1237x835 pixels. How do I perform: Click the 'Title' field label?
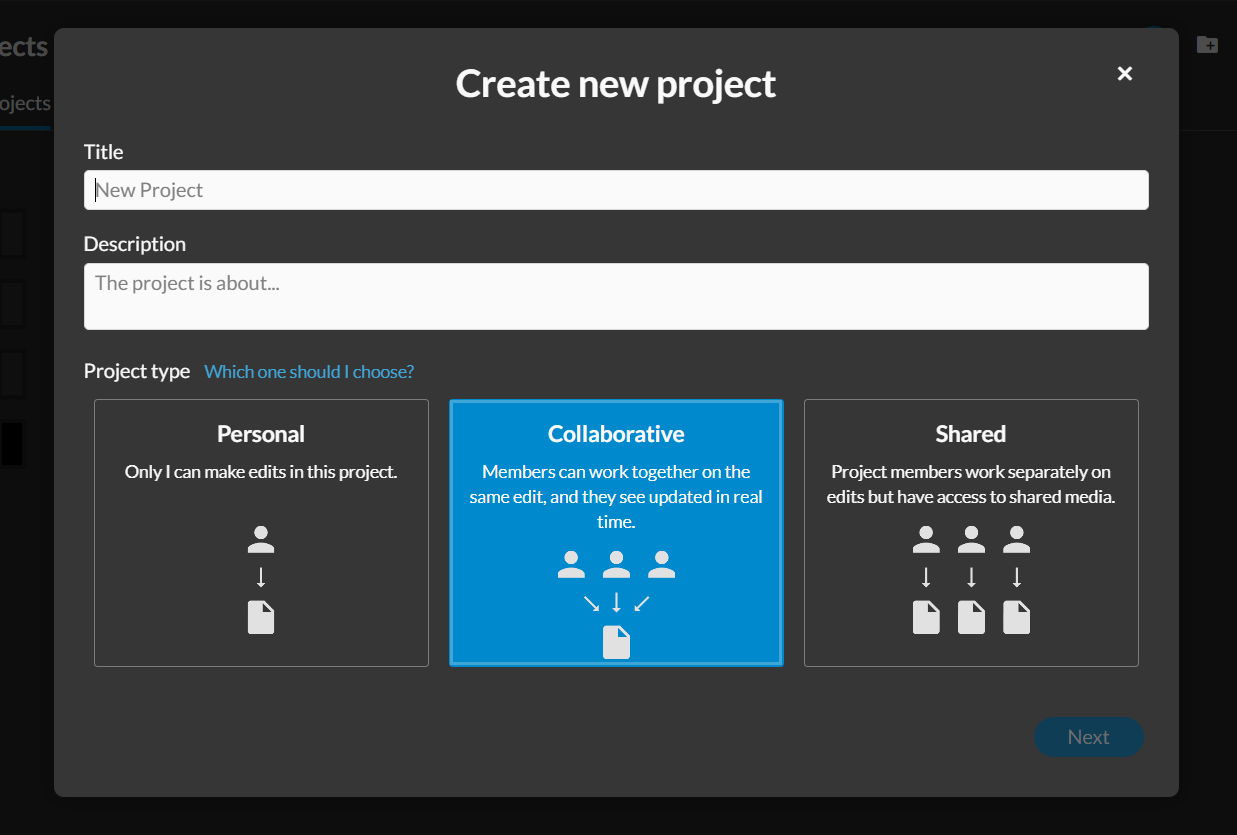[x=104, y=152]
